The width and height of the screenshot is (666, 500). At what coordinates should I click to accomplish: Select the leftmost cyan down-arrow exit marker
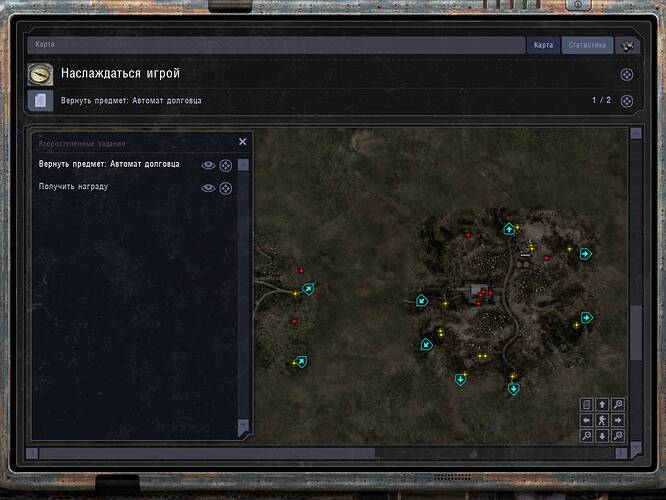[x=460, y=379]
